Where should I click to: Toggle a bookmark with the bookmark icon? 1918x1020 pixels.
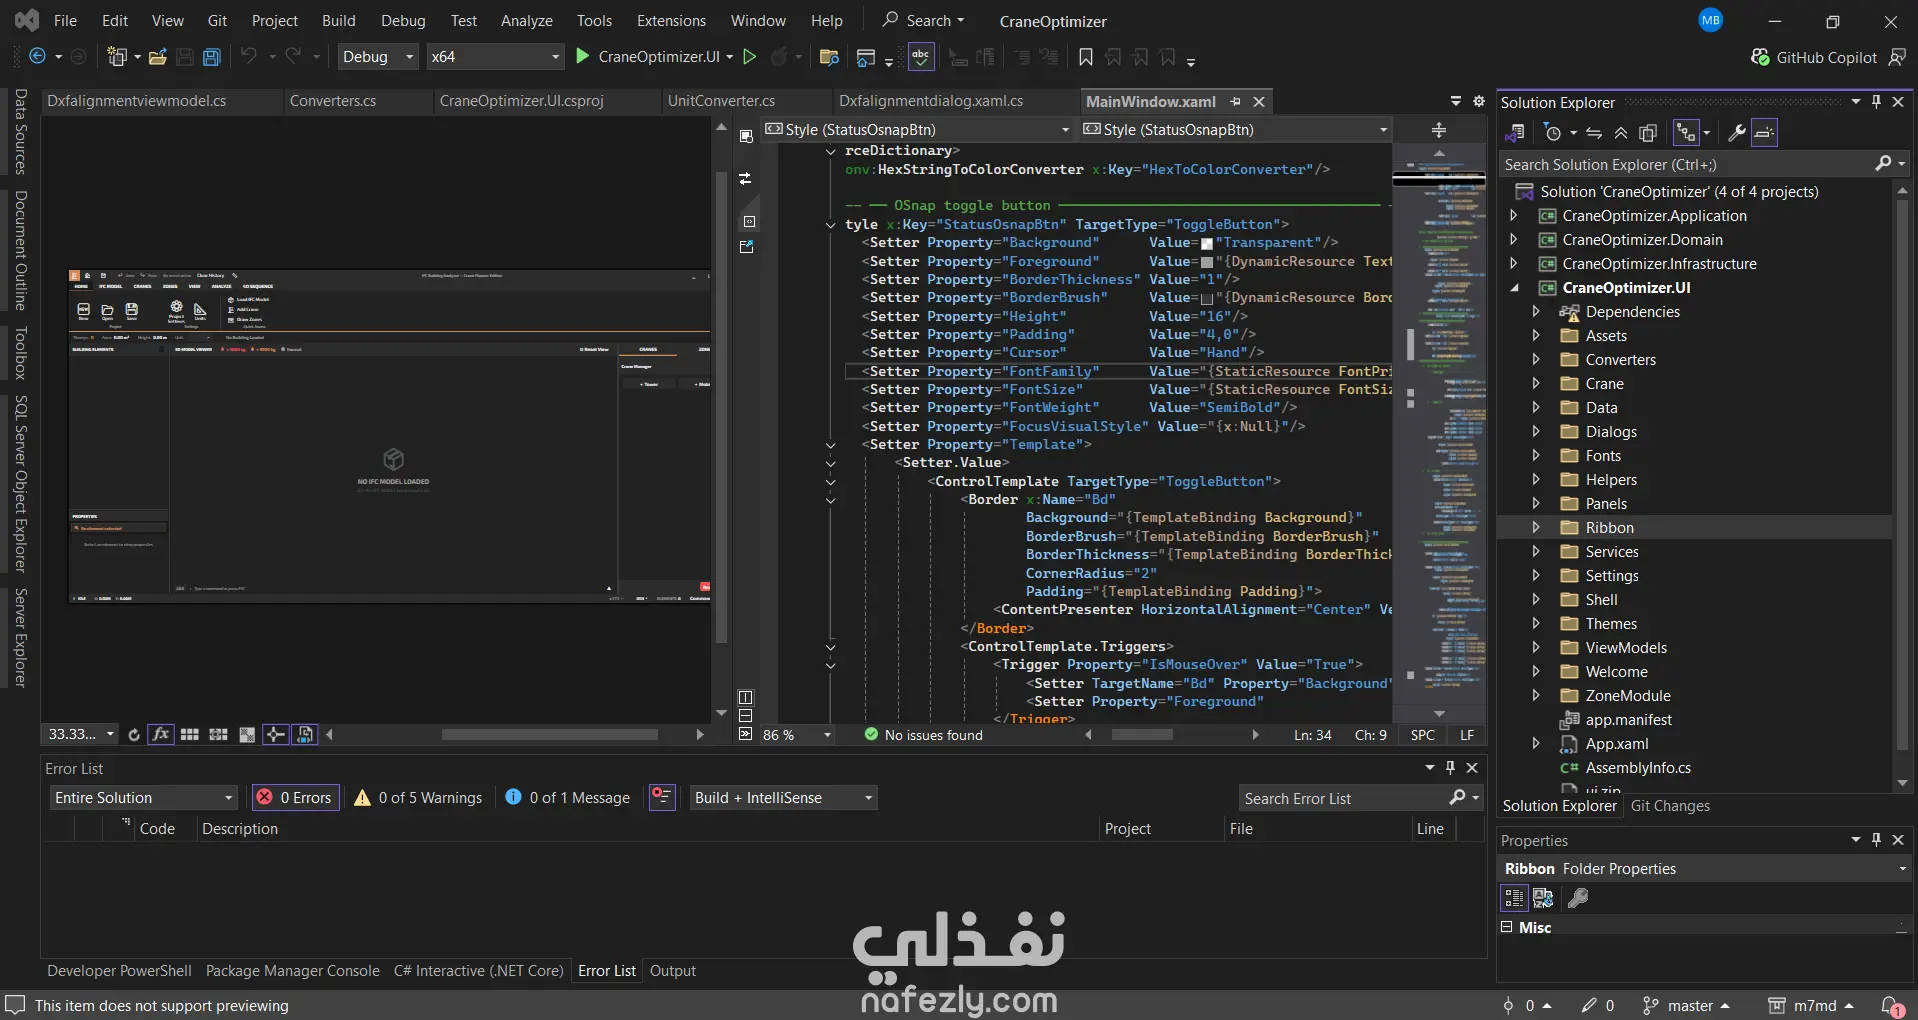[x=1086, y=57]
